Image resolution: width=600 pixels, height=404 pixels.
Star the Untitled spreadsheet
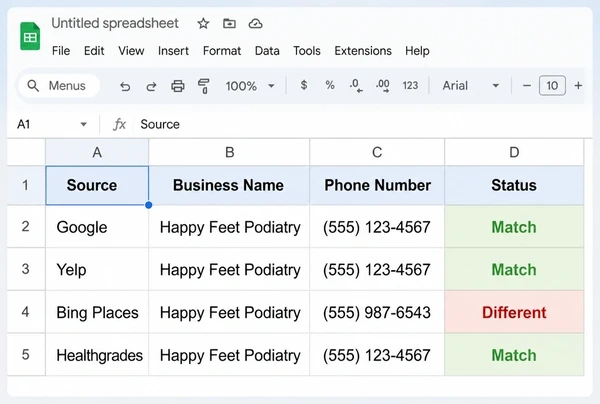coord(203,24)
